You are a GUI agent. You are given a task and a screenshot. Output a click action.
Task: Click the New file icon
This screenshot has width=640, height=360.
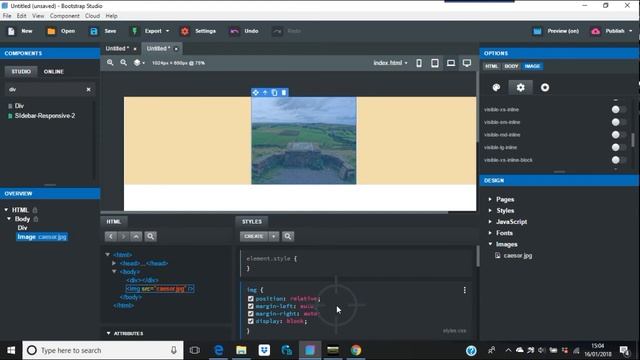tap(11, 31)
